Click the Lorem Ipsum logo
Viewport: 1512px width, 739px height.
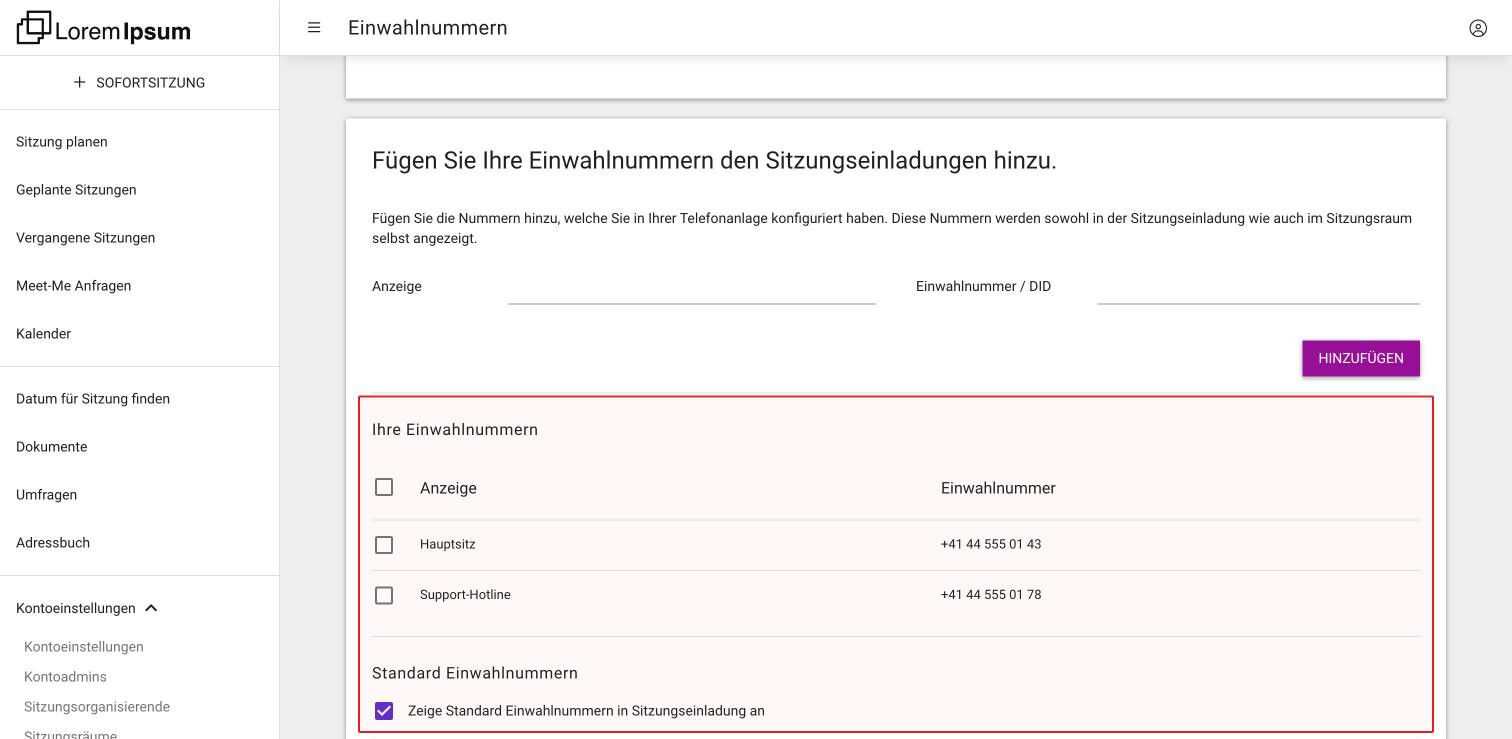point(104,28)
